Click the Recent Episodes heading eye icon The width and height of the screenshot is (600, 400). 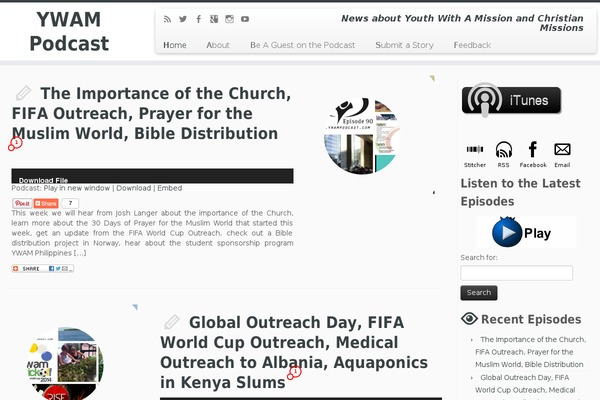(x=469, y=319)
